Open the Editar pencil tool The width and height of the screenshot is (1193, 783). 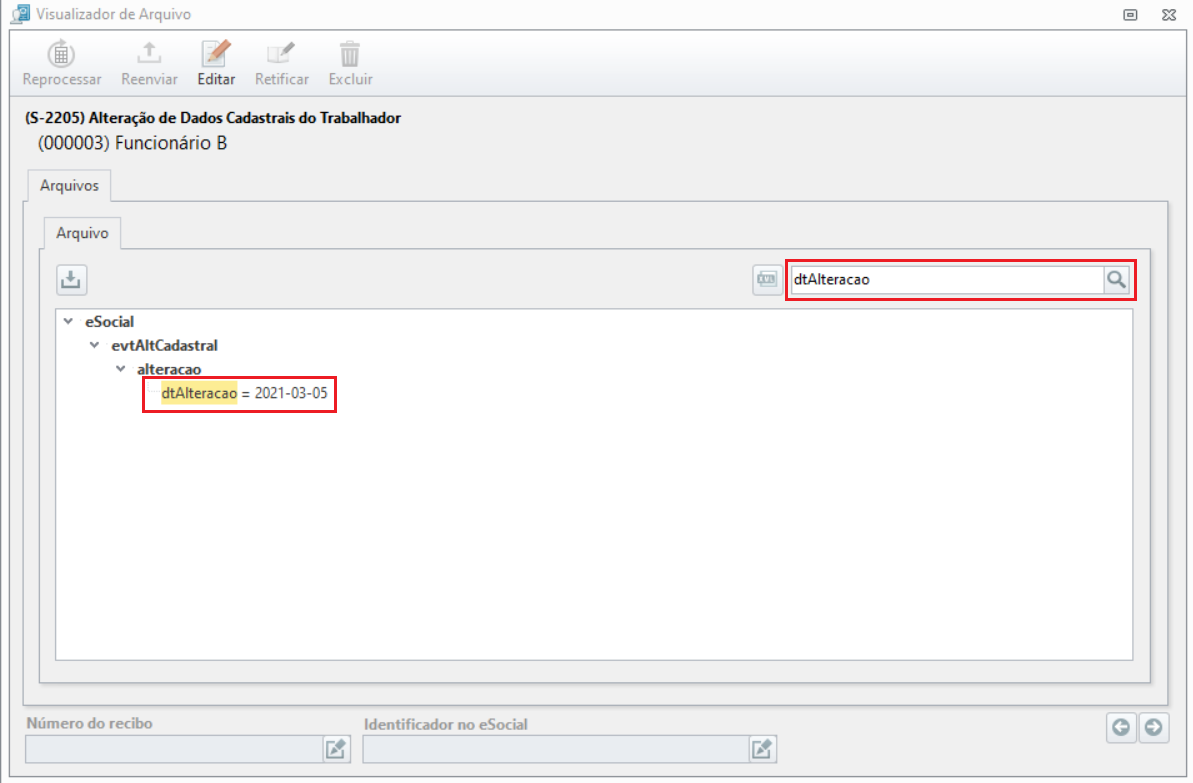pyautogui.click(x=216, y=53)
